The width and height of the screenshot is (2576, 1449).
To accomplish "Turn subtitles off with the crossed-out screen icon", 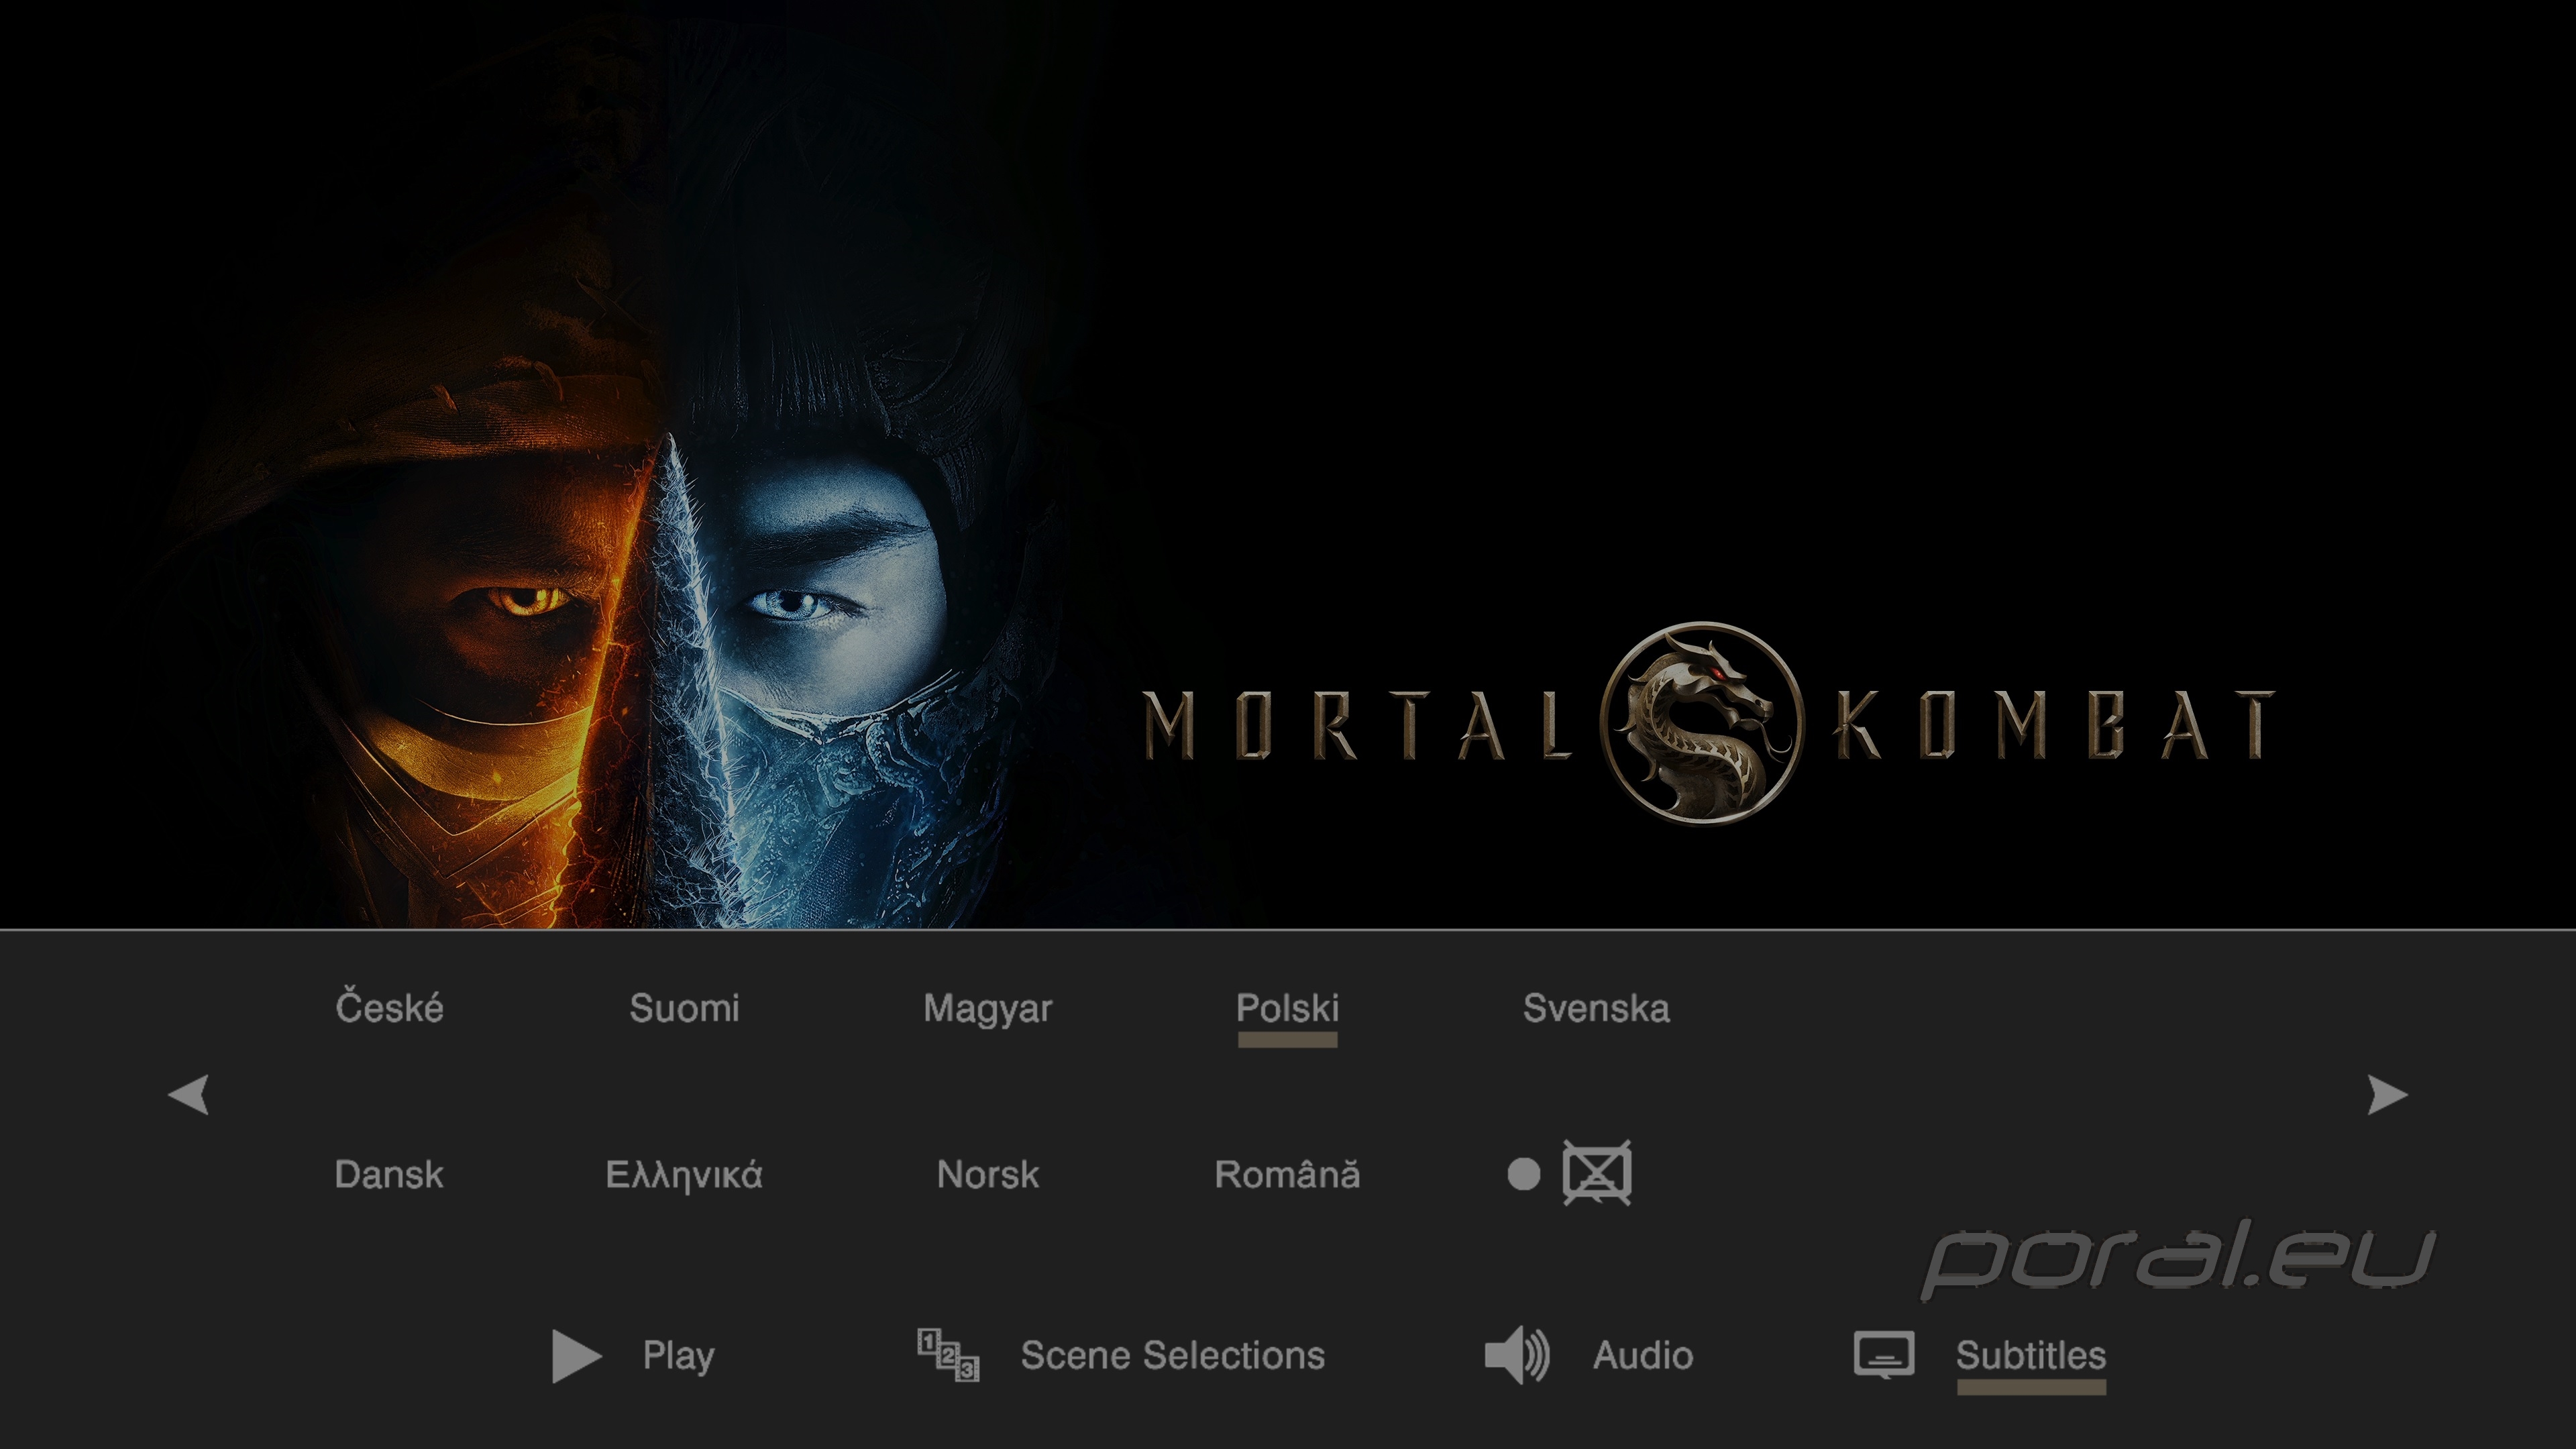I will click(x=1597, y=1172).
